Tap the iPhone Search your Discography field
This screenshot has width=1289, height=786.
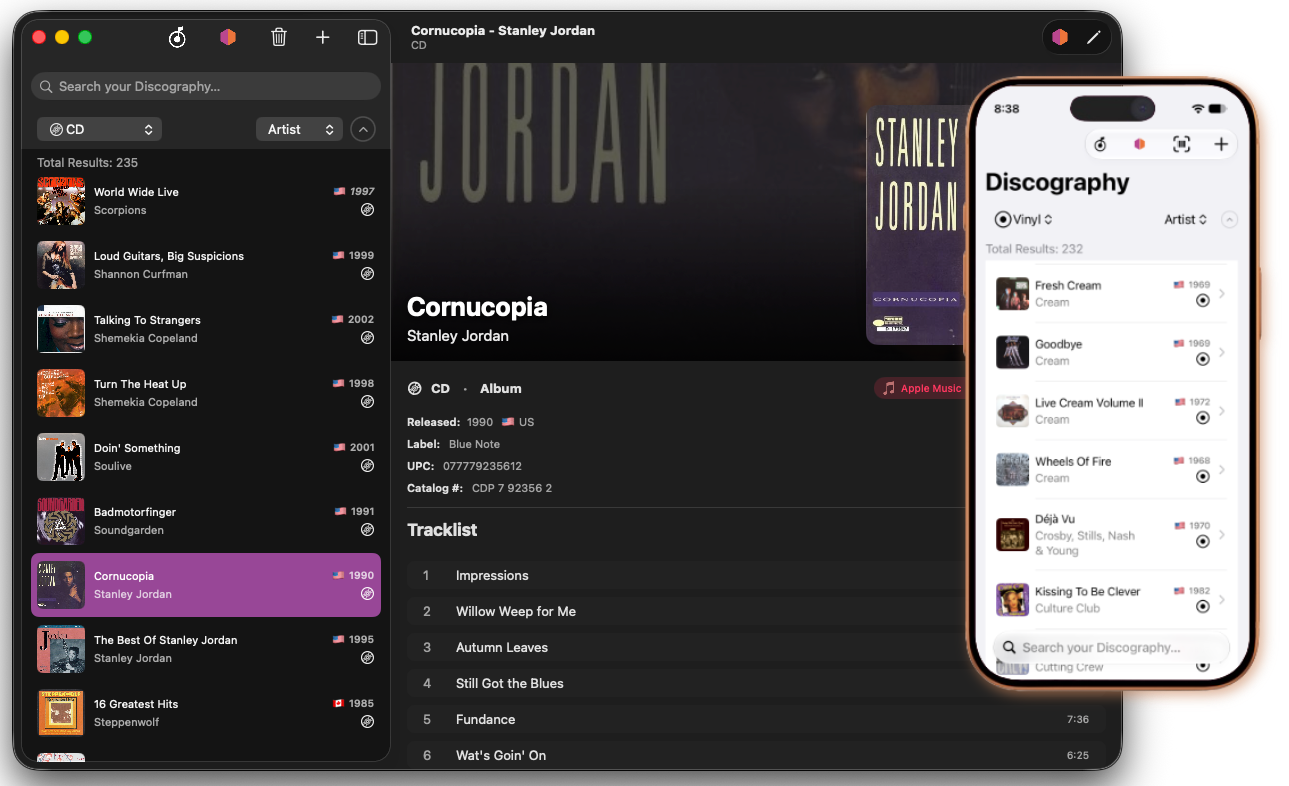coord(1111,647)
